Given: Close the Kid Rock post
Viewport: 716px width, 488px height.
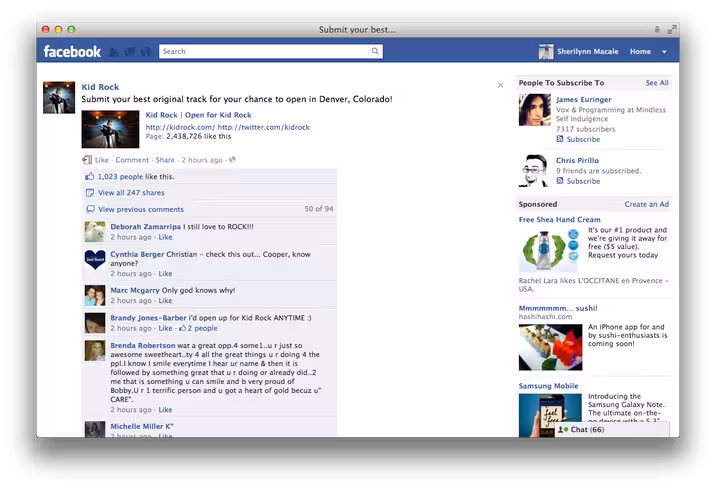Looking at the screenshot, I should point(500,85).
